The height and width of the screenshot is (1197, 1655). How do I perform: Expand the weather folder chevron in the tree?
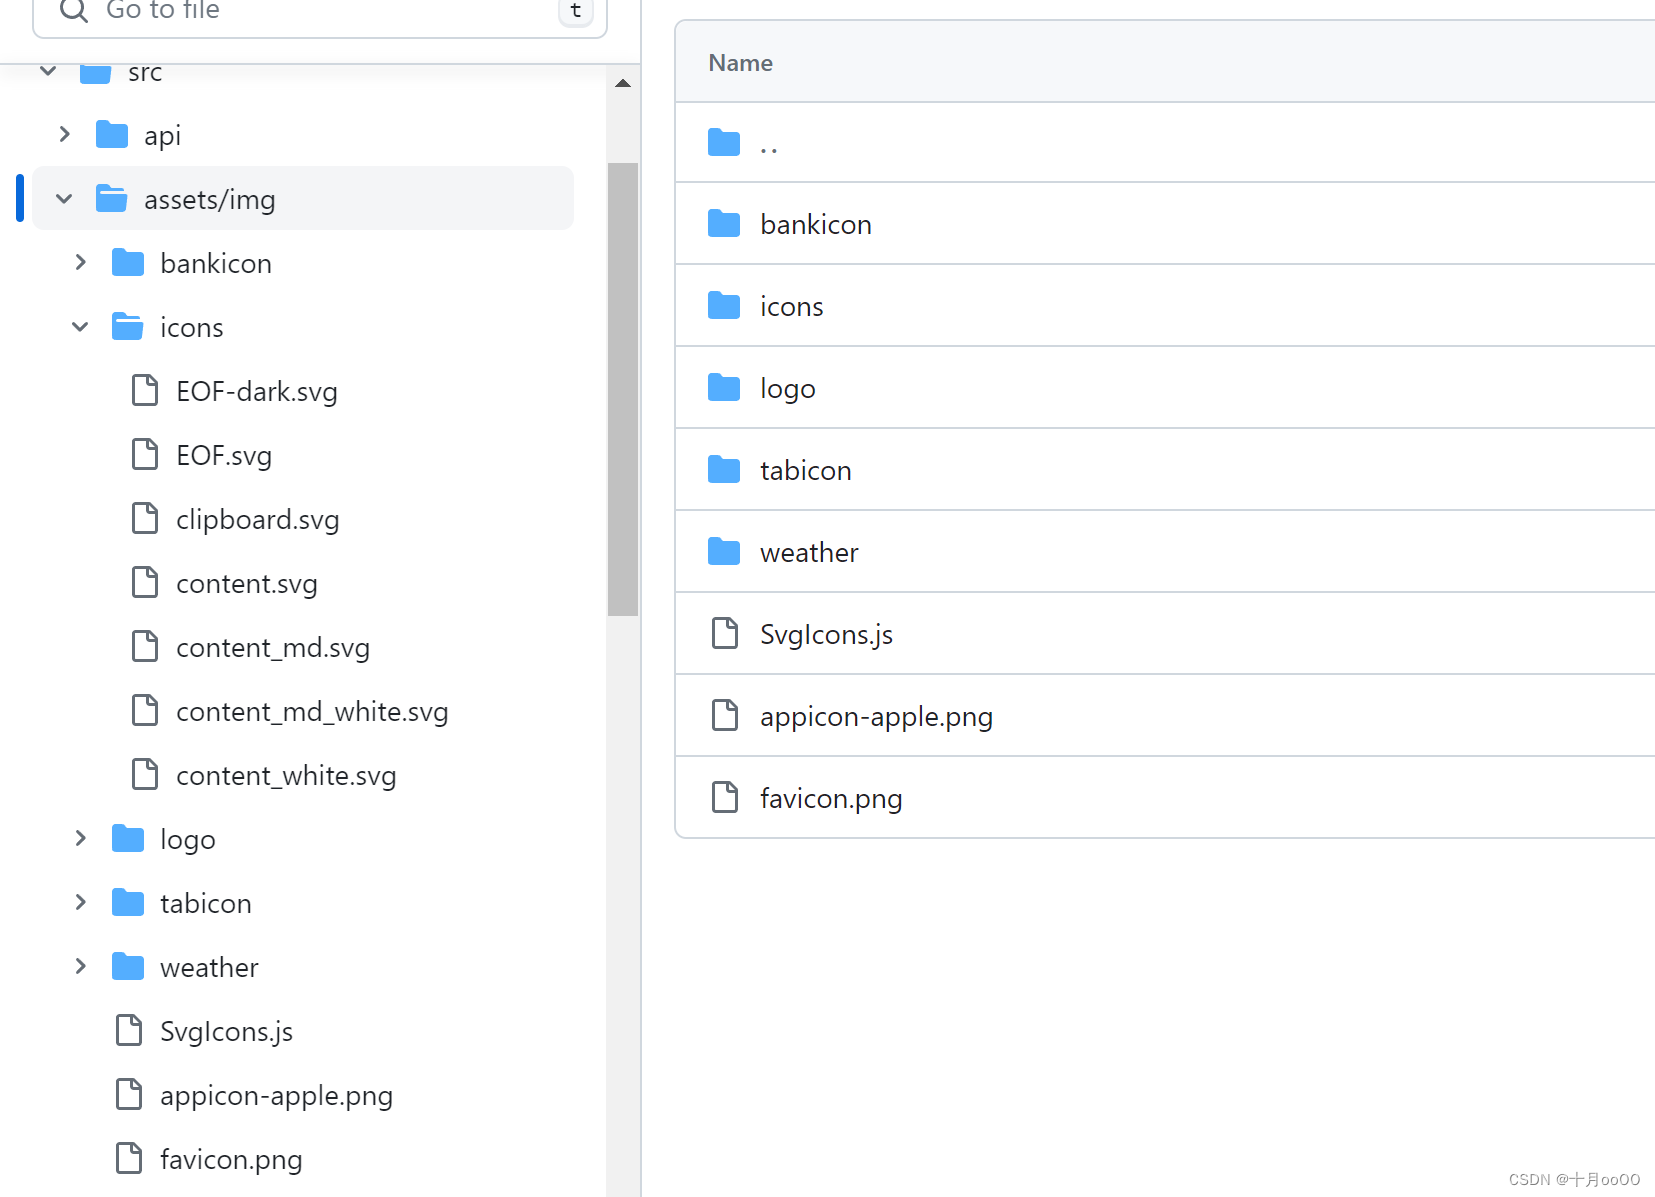pyautogui.click(x=81, y=966)
